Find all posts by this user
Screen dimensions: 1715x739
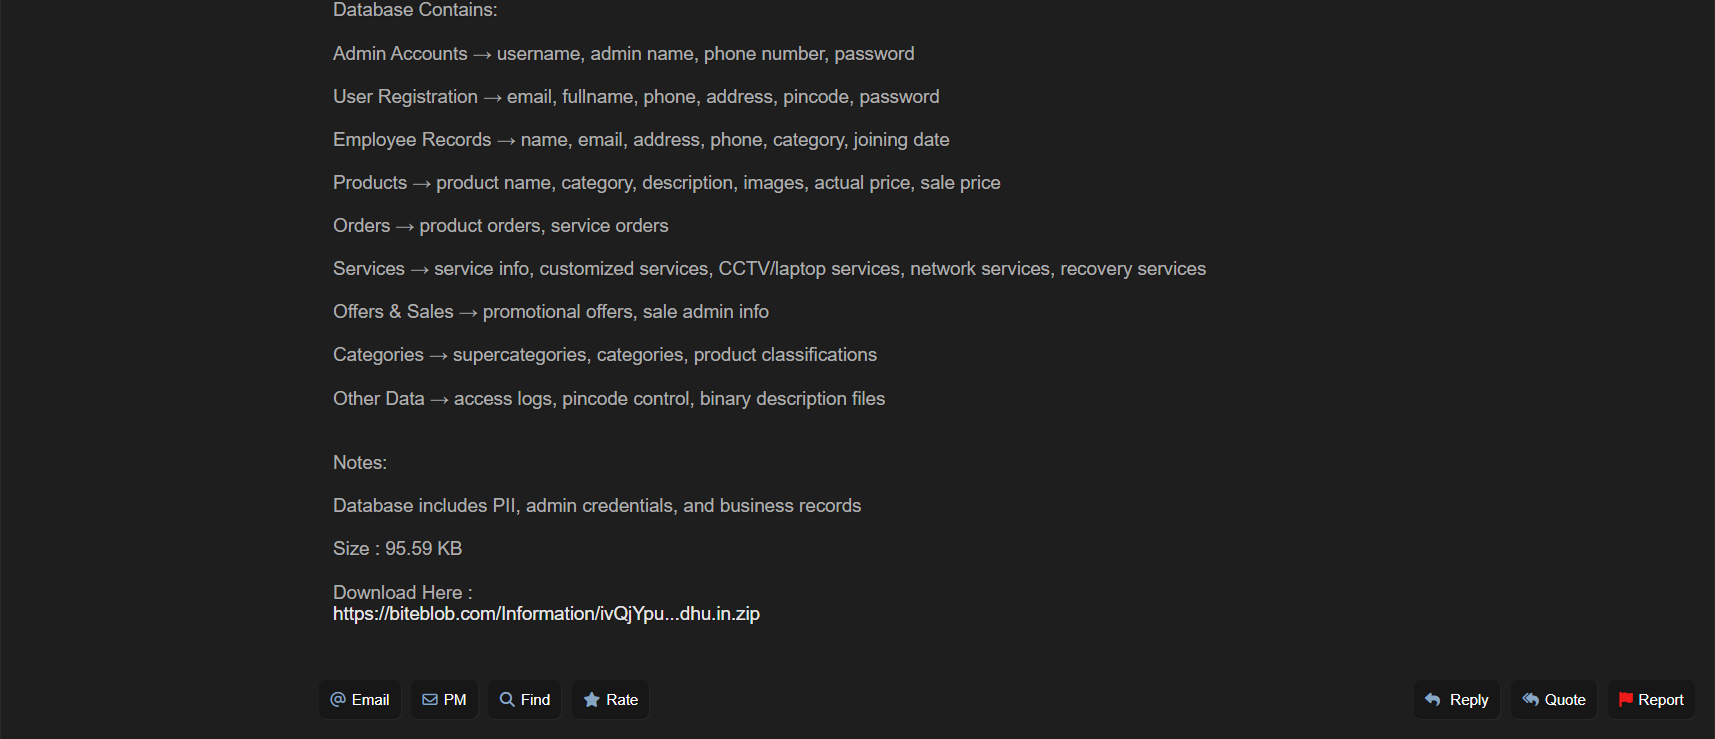525,700
